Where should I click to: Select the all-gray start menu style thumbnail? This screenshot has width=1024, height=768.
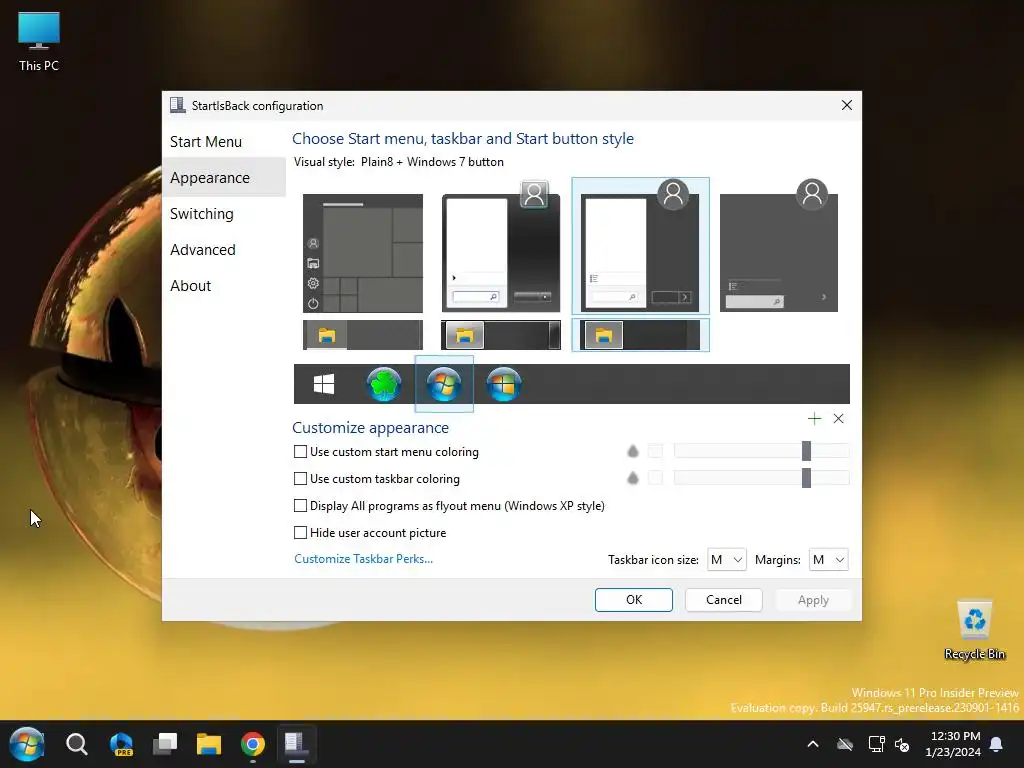(x=778, y=246)
